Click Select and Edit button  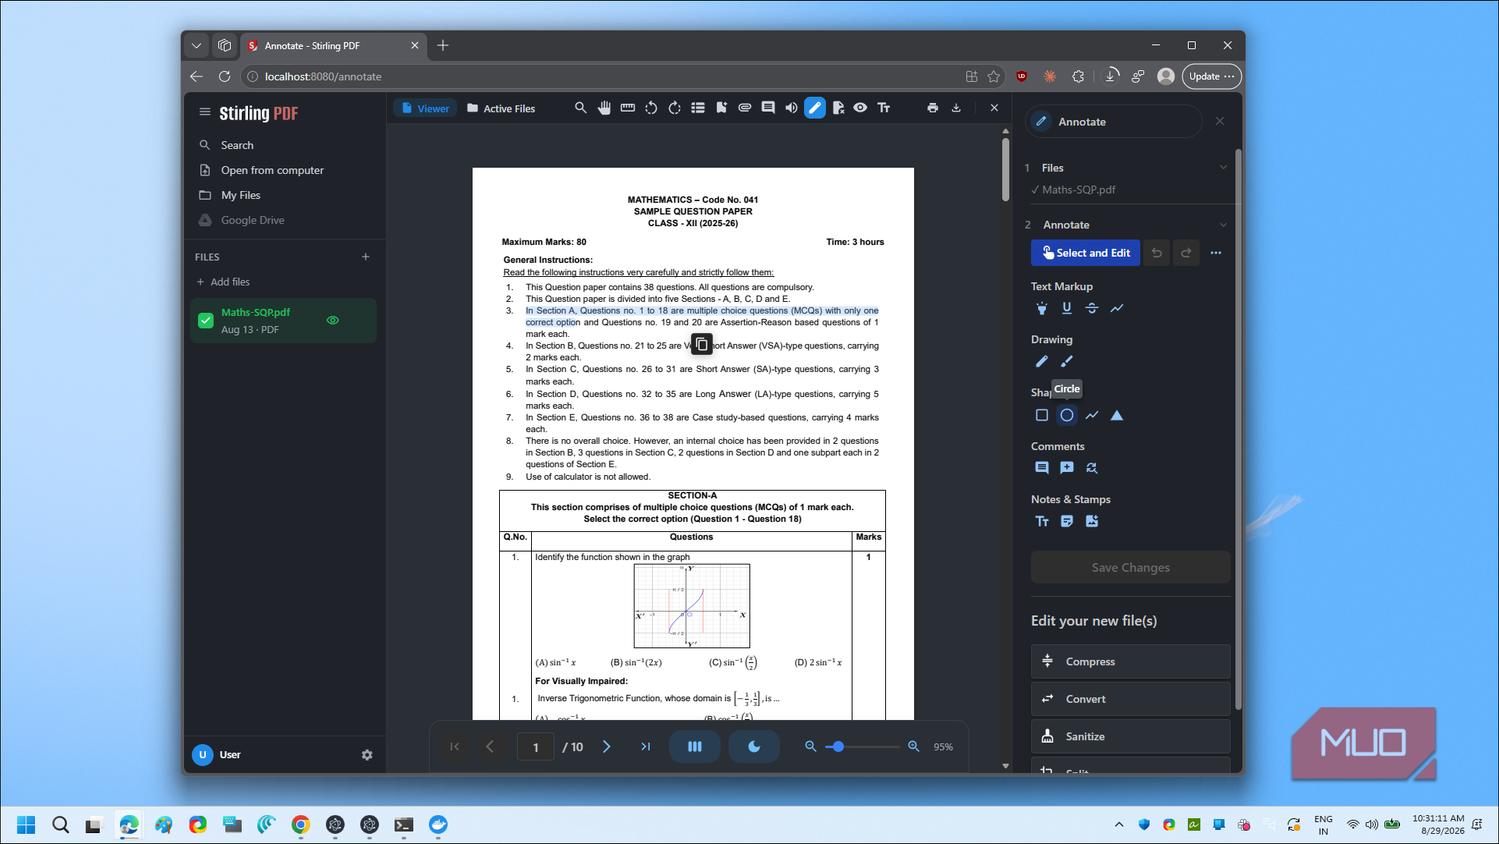(x=1085, y=253)
